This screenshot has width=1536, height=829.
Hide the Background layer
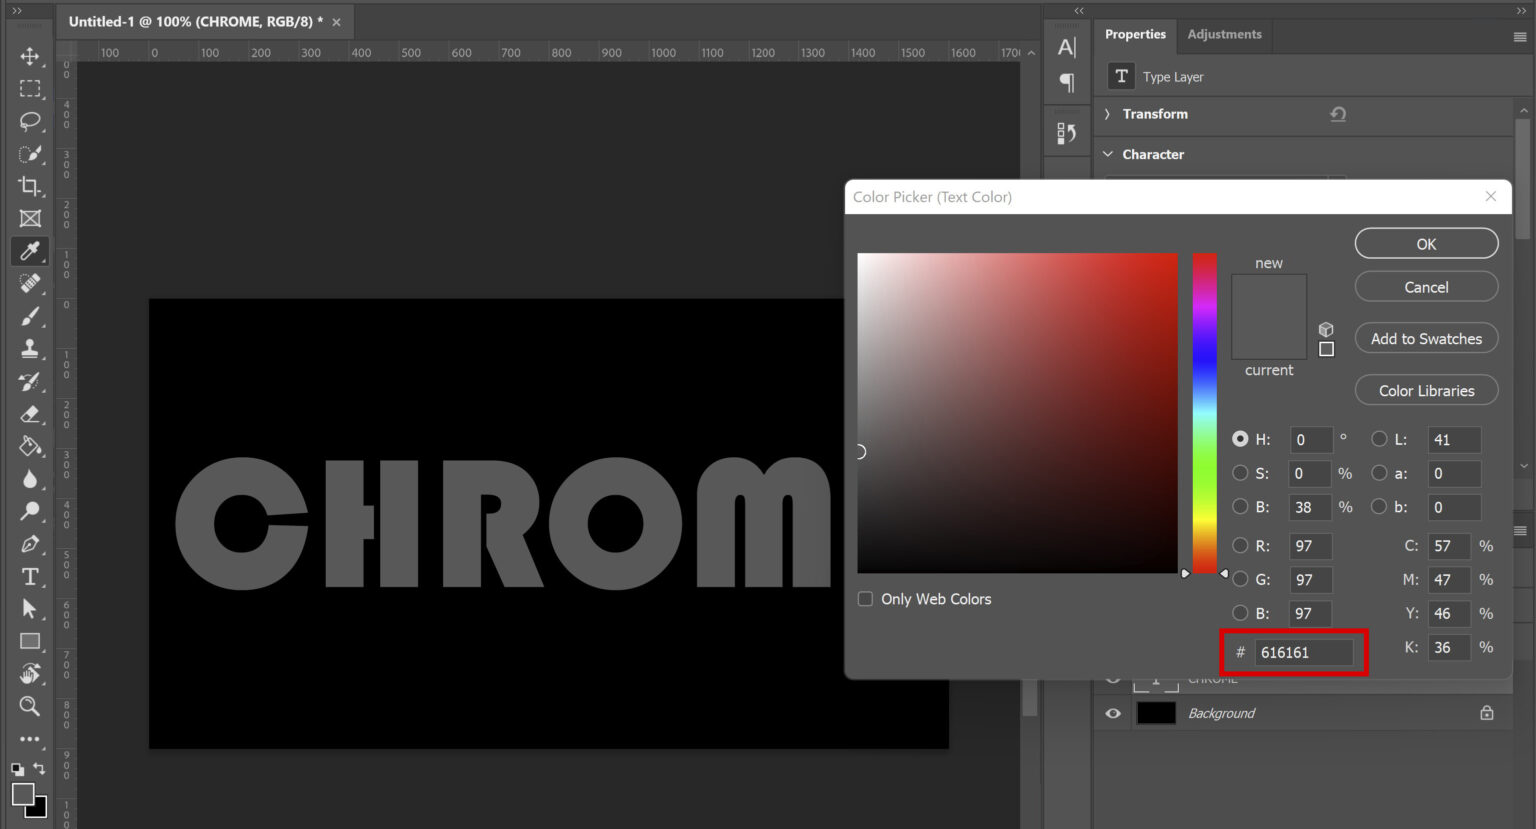1112,713
